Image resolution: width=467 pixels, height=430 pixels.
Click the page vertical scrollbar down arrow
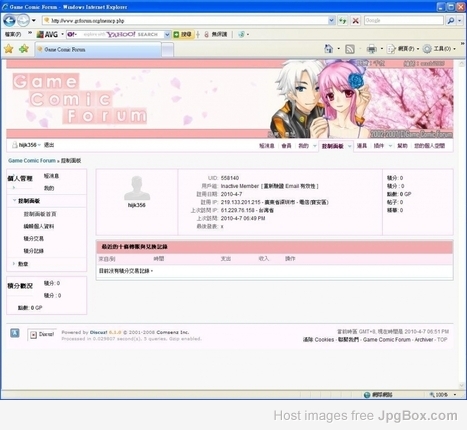pyautogui.click(x=462, y=385)
